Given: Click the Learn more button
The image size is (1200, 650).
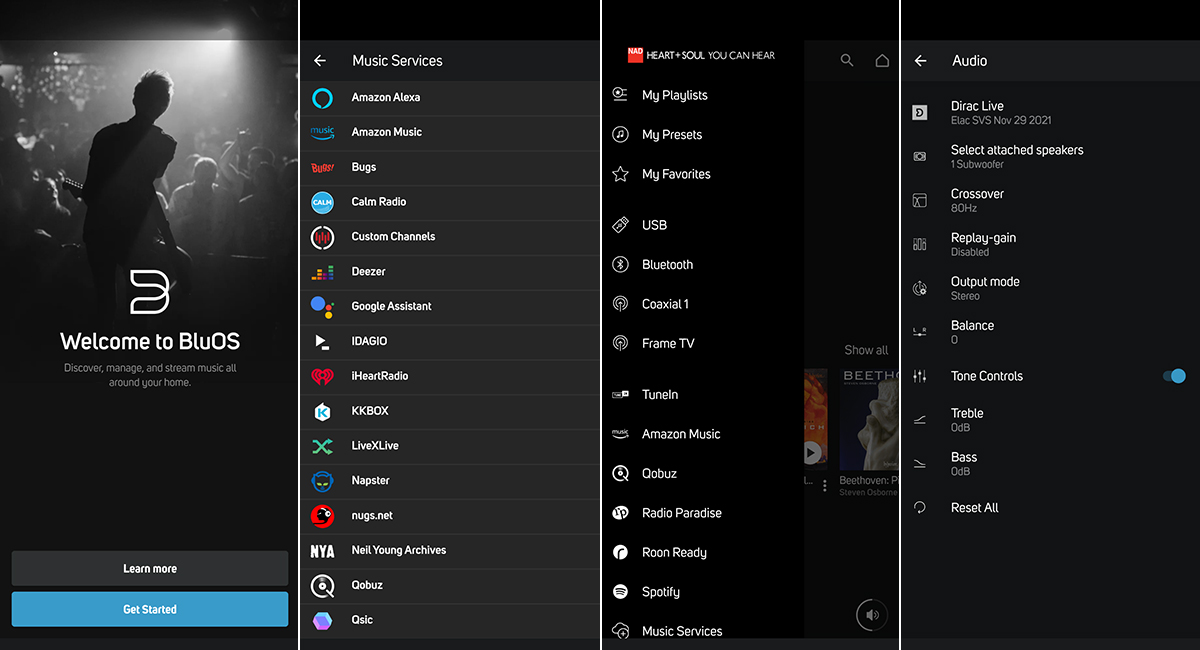Looking at the screenshot, I should (x=150, y=569).
